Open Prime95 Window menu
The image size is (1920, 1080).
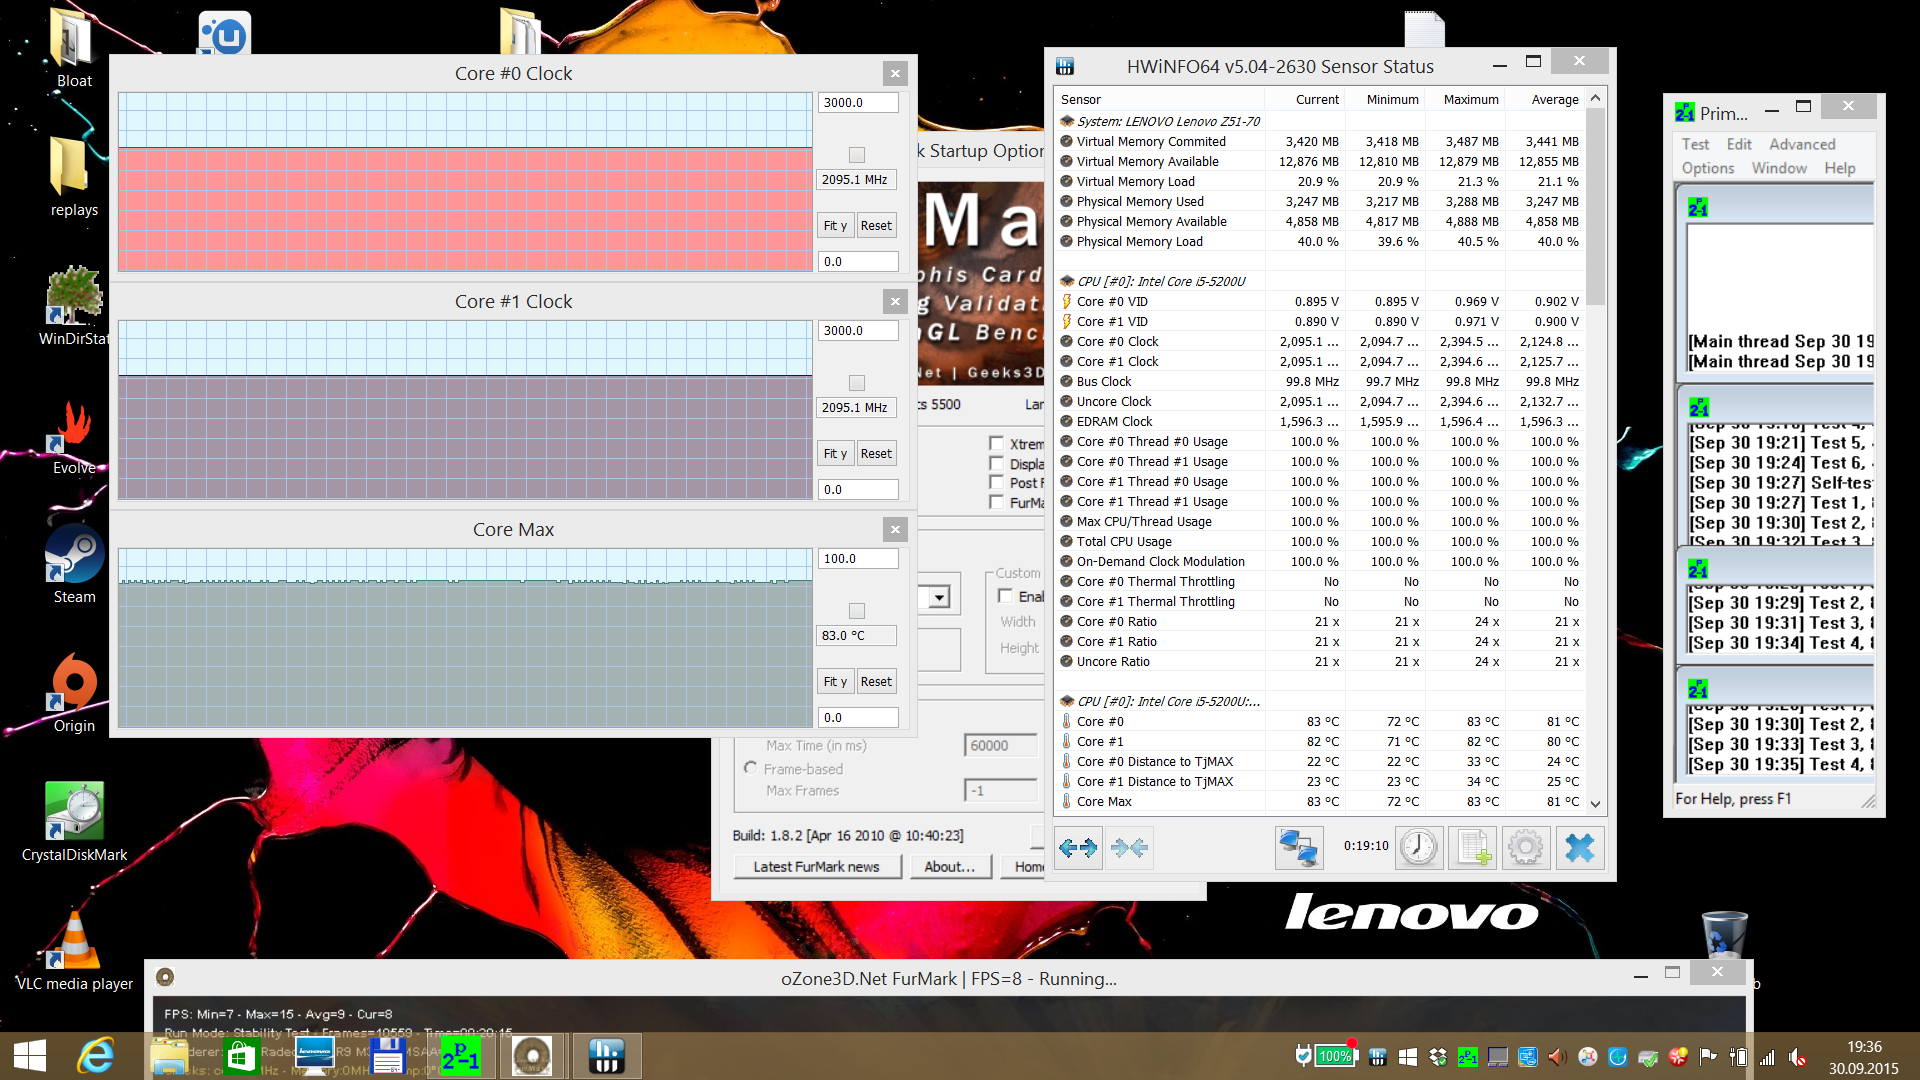[1779, 168]
